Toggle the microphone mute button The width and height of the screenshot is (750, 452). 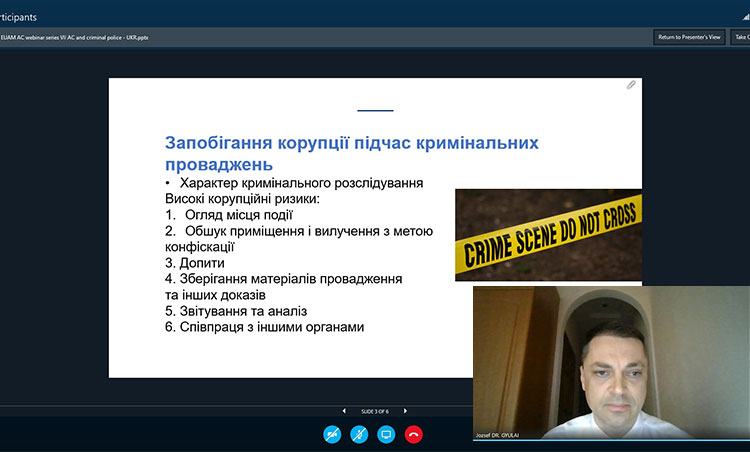pos(359,434)
